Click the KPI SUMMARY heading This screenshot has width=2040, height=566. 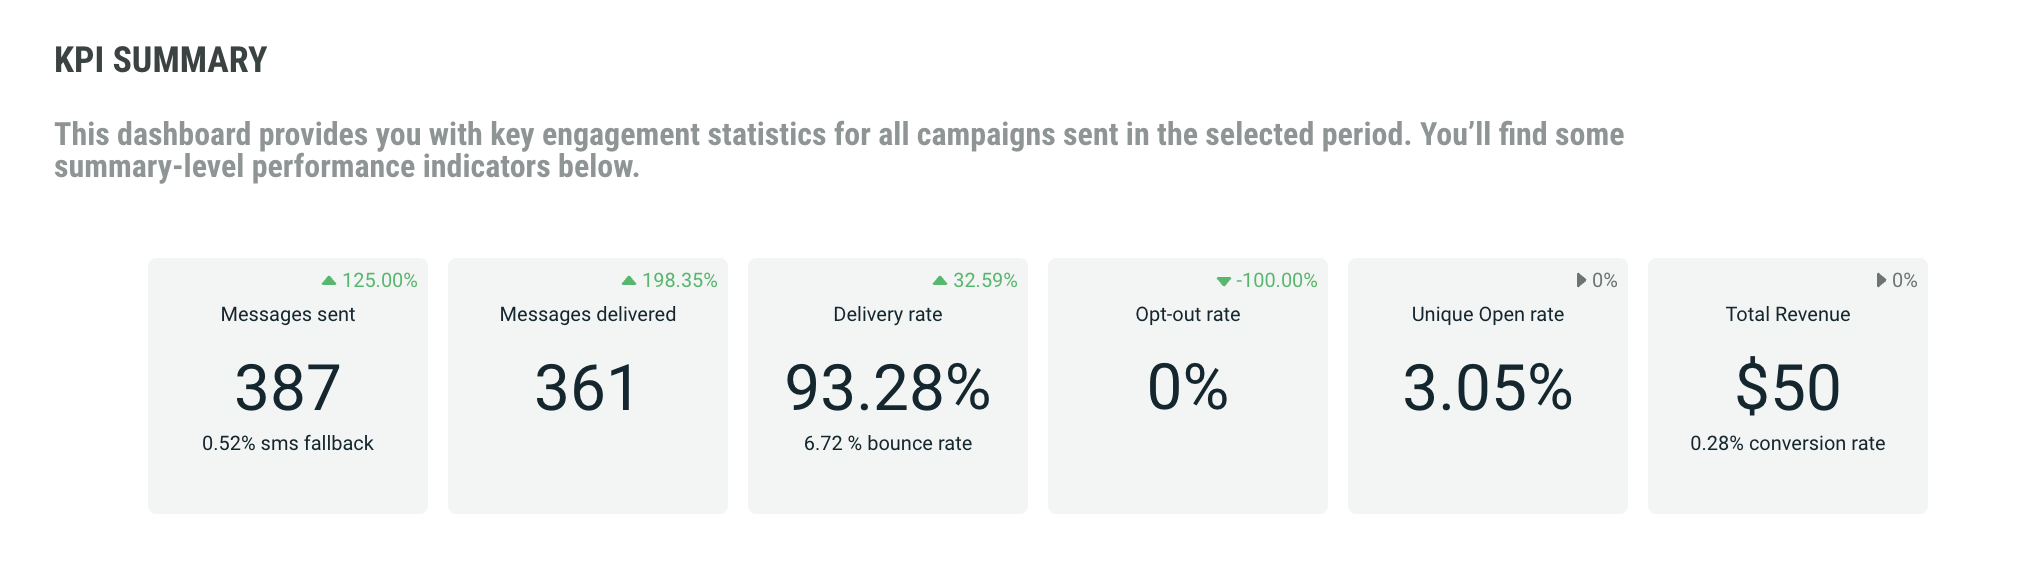(x=161, y=60)
